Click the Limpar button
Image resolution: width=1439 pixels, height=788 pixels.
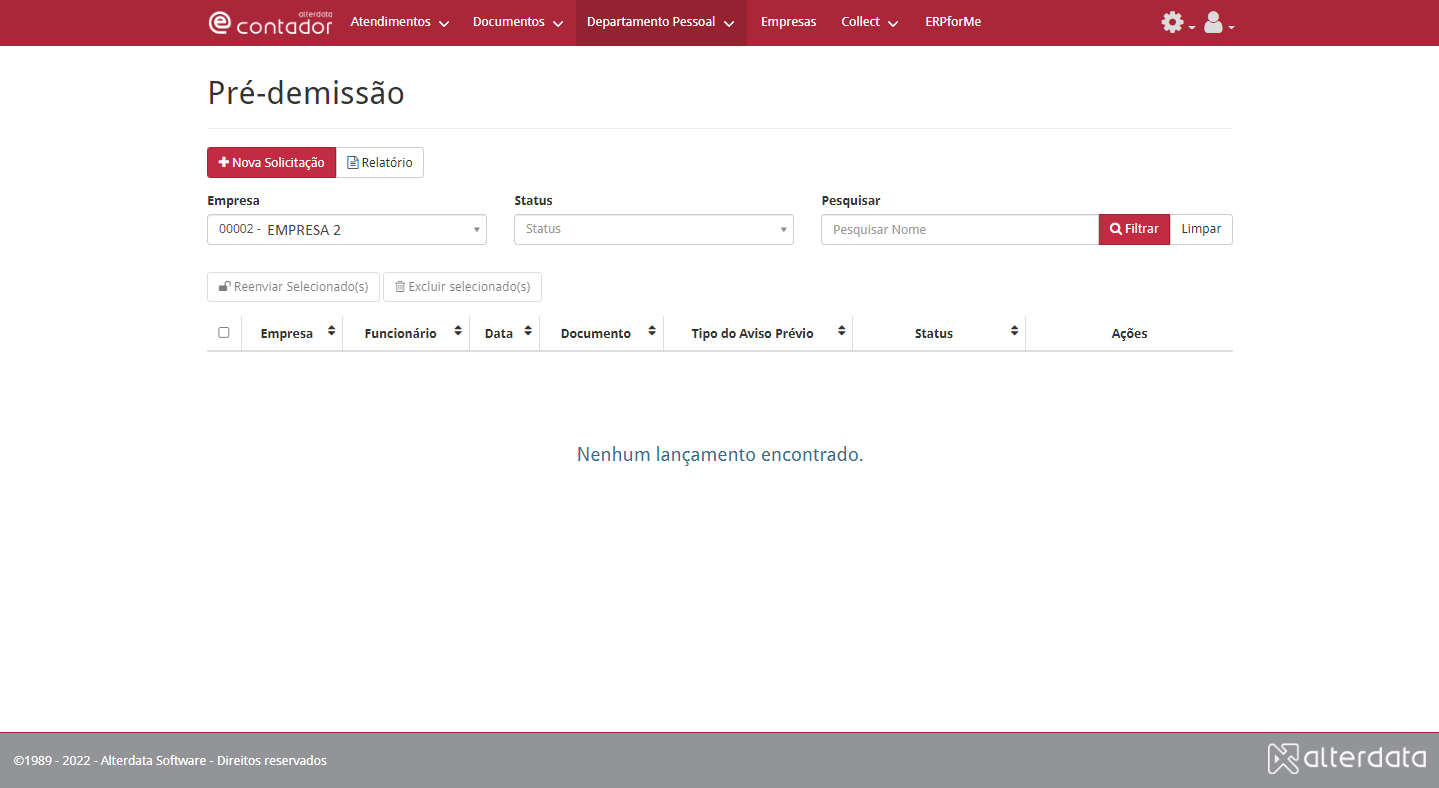(x=1200, y=229)
